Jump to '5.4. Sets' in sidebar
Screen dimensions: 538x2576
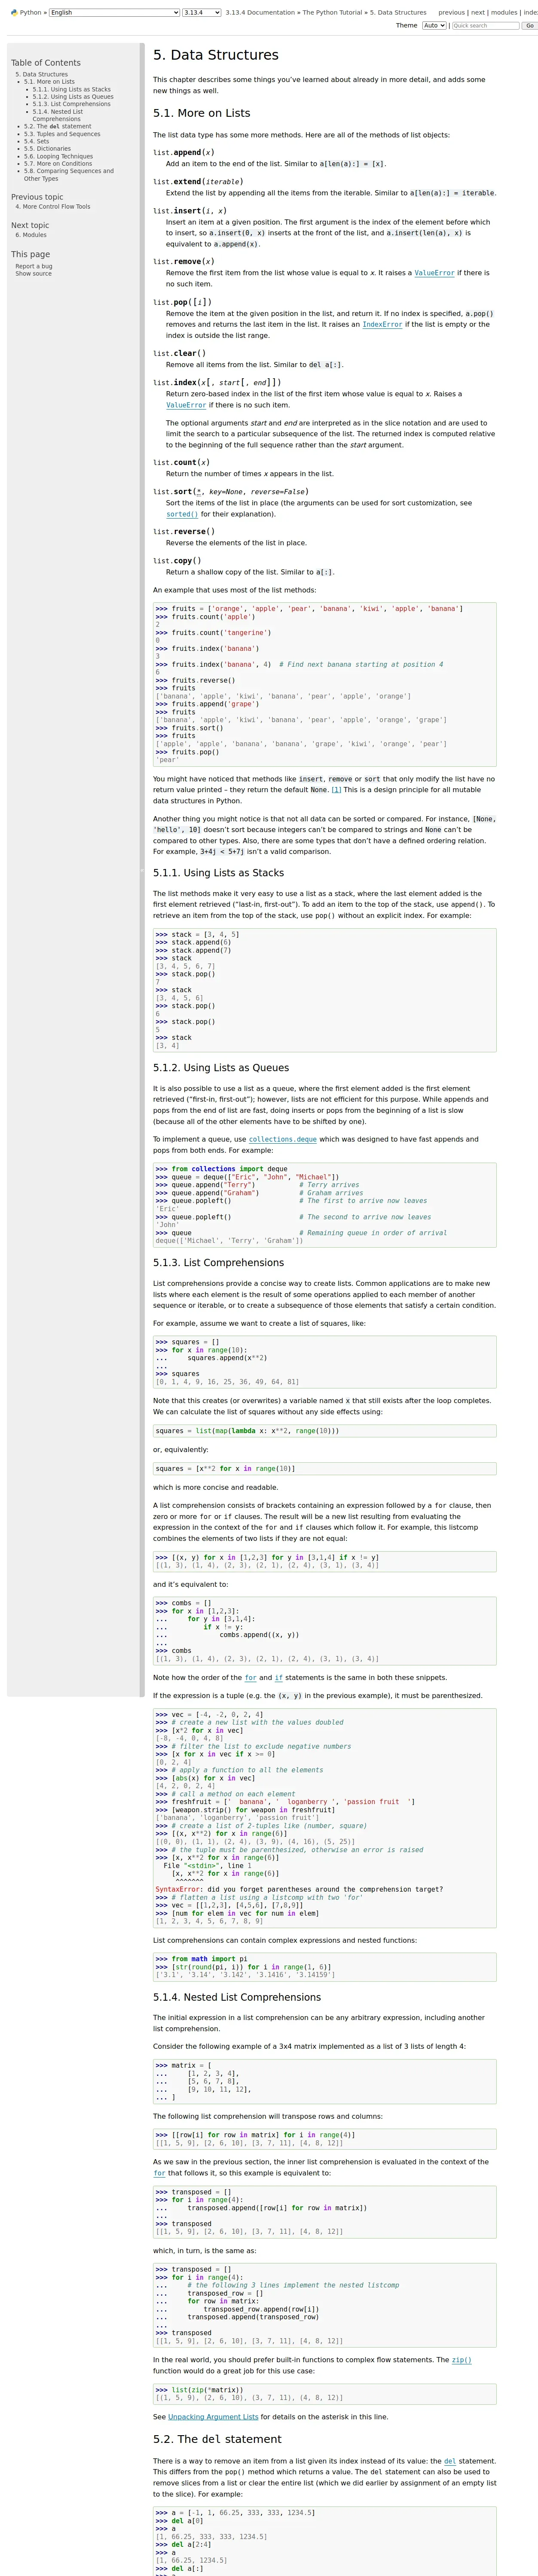[x=36, y=142]
